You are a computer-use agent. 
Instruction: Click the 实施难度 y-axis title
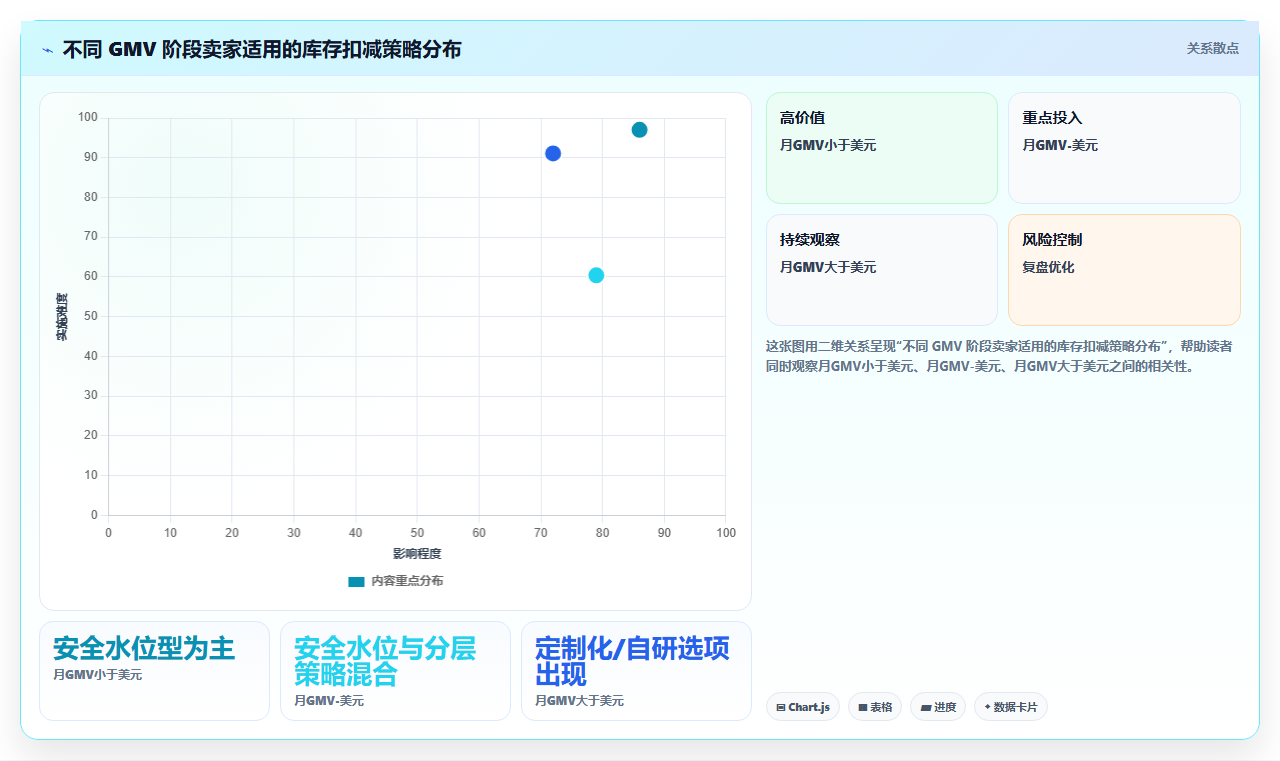62,317
